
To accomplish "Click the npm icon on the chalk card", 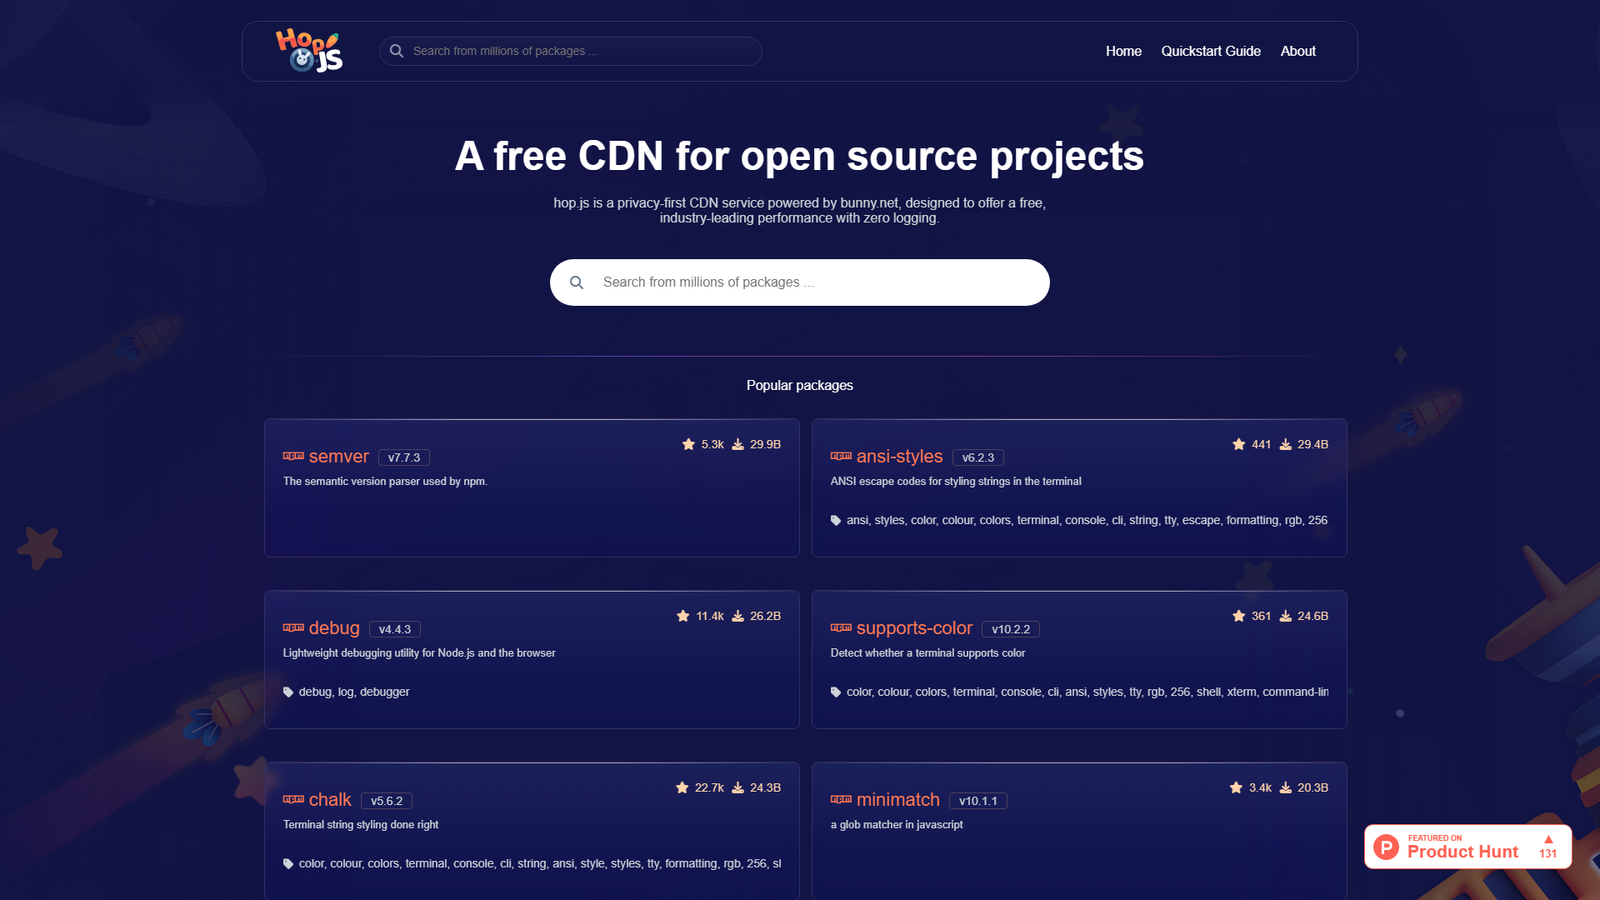I will tap(293, 799).
